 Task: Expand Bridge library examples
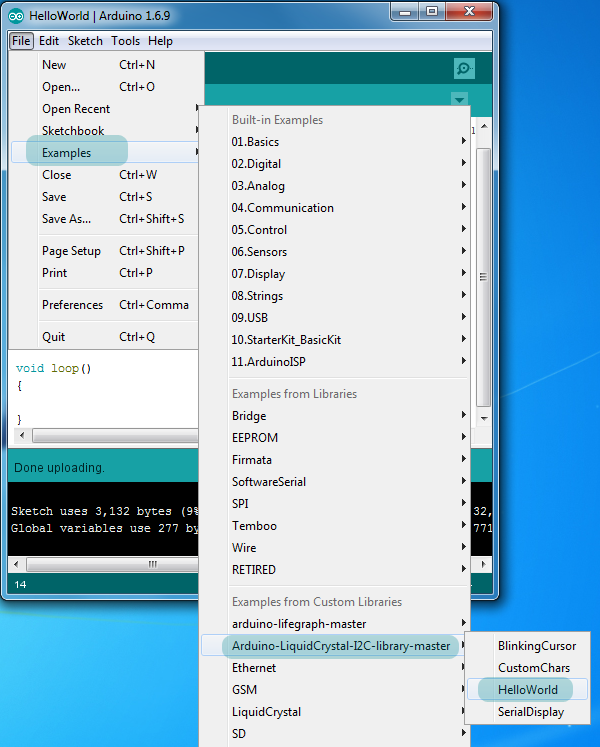pos(335,416)
